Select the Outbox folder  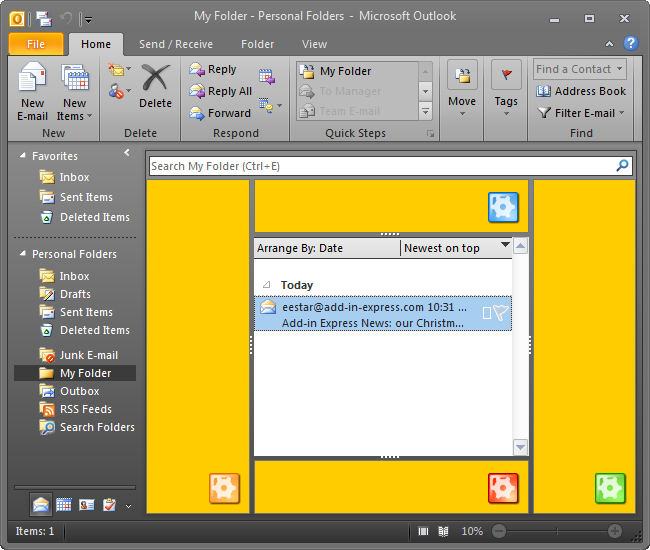pos(69,391)
